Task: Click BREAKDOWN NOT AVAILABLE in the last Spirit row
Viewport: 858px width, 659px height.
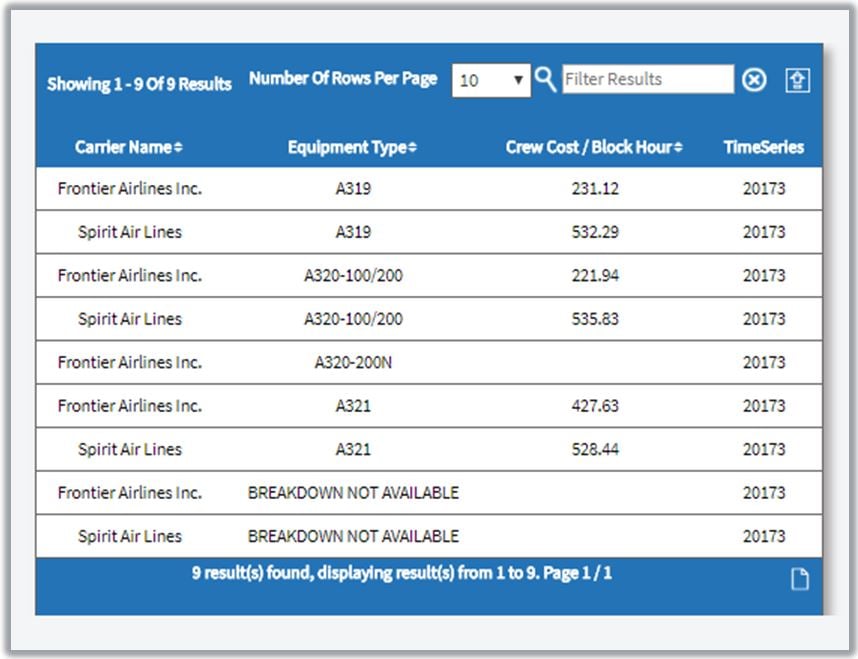Action: (x=353, y=536)
